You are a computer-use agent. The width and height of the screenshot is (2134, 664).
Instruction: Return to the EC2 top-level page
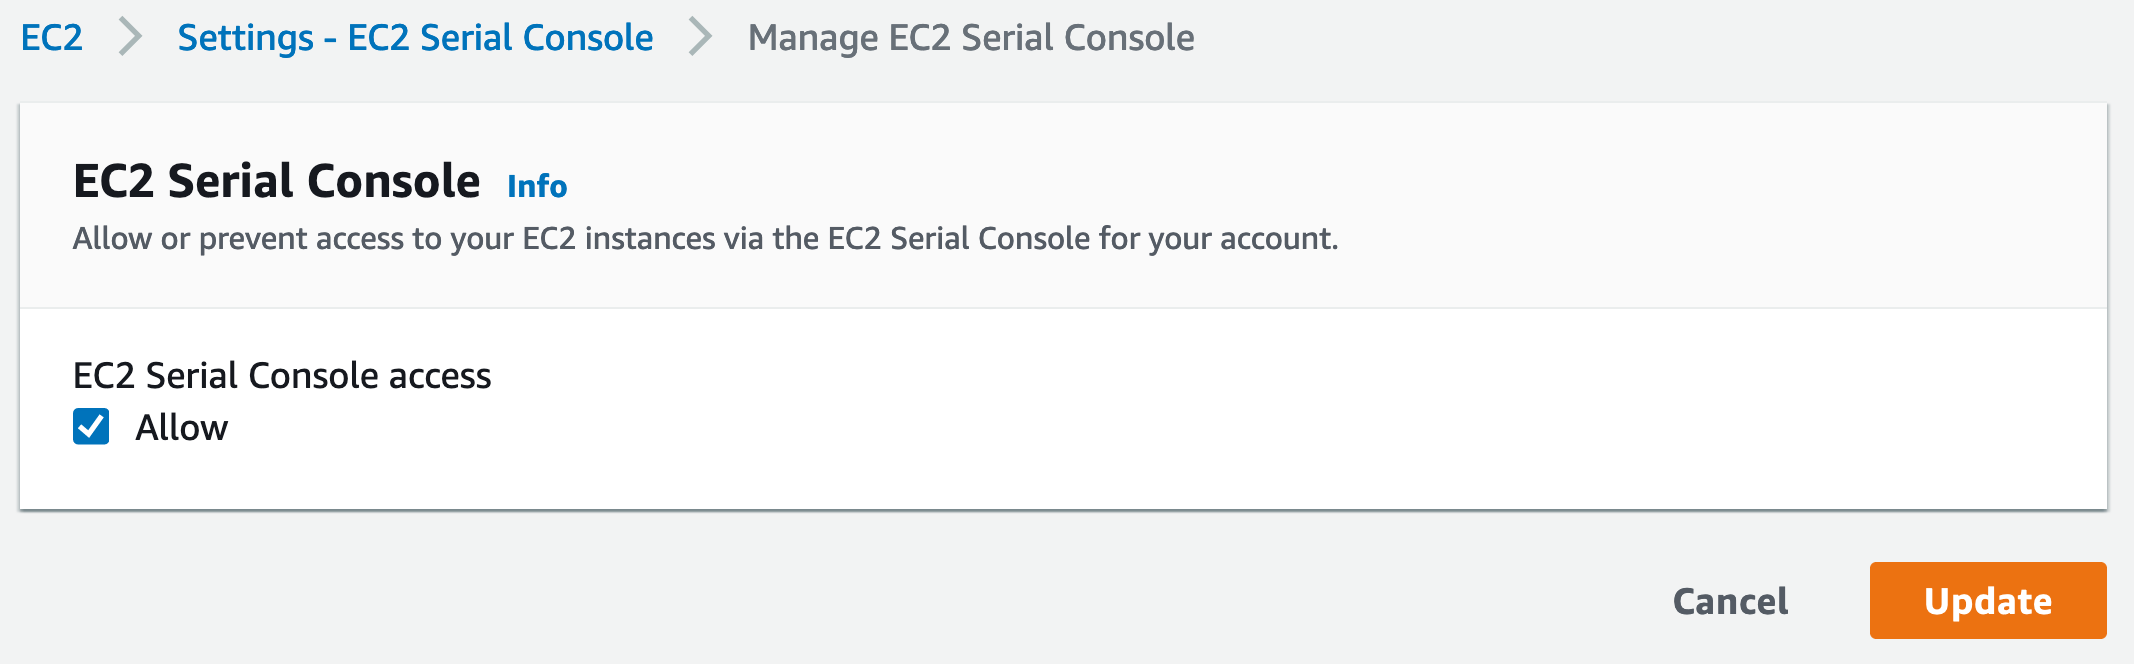pyautogui.click(x=52, y=38)
